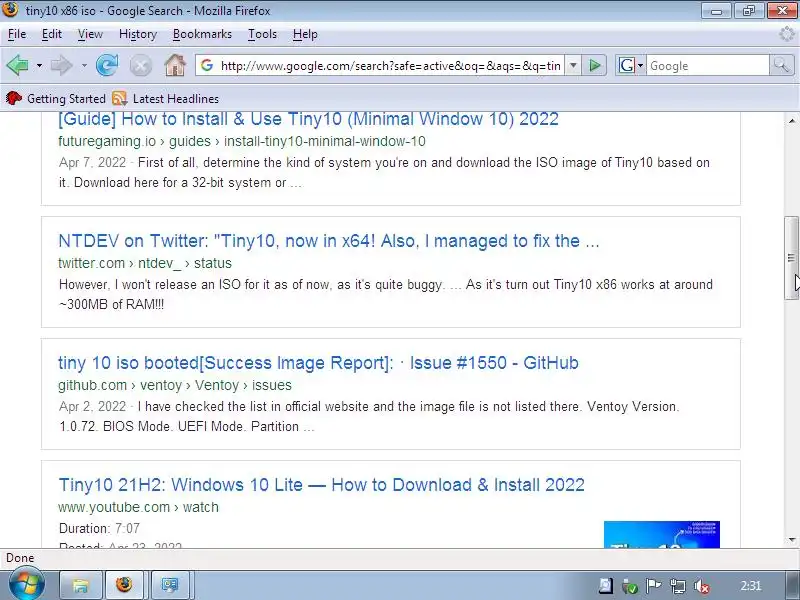Screen dimensions: 800x600
Task: Click the Latest Headlines bookmark label
Action: (176, 98)
